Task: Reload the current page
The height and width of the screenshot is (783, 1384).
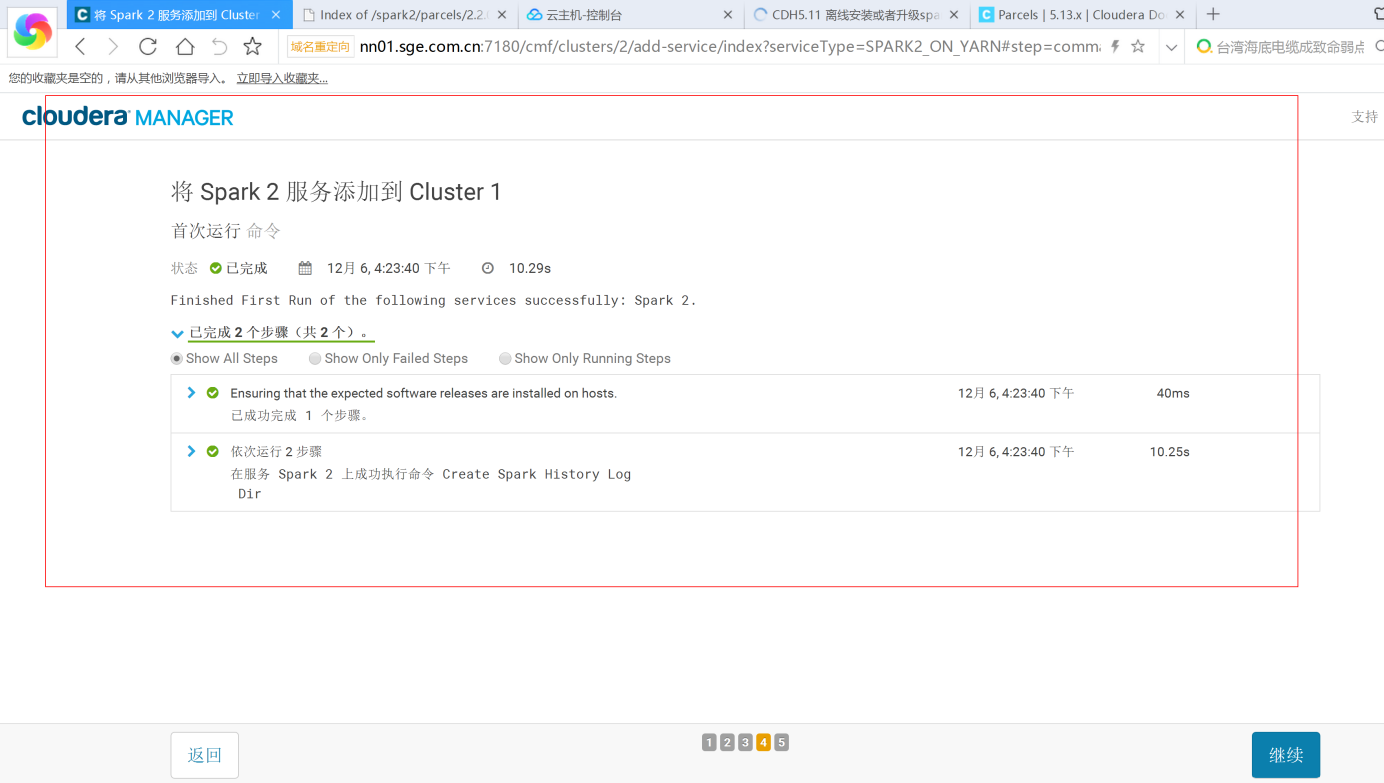Action: point(148,47)
